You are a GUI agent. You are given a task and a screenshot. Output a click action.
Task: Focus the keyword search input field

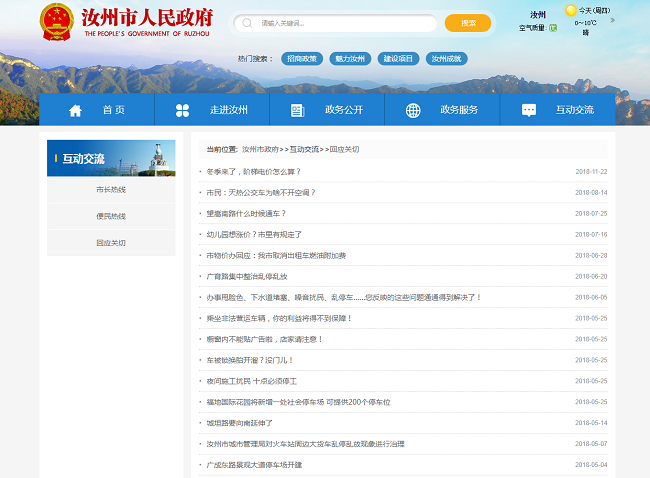[x=340, y=22]
